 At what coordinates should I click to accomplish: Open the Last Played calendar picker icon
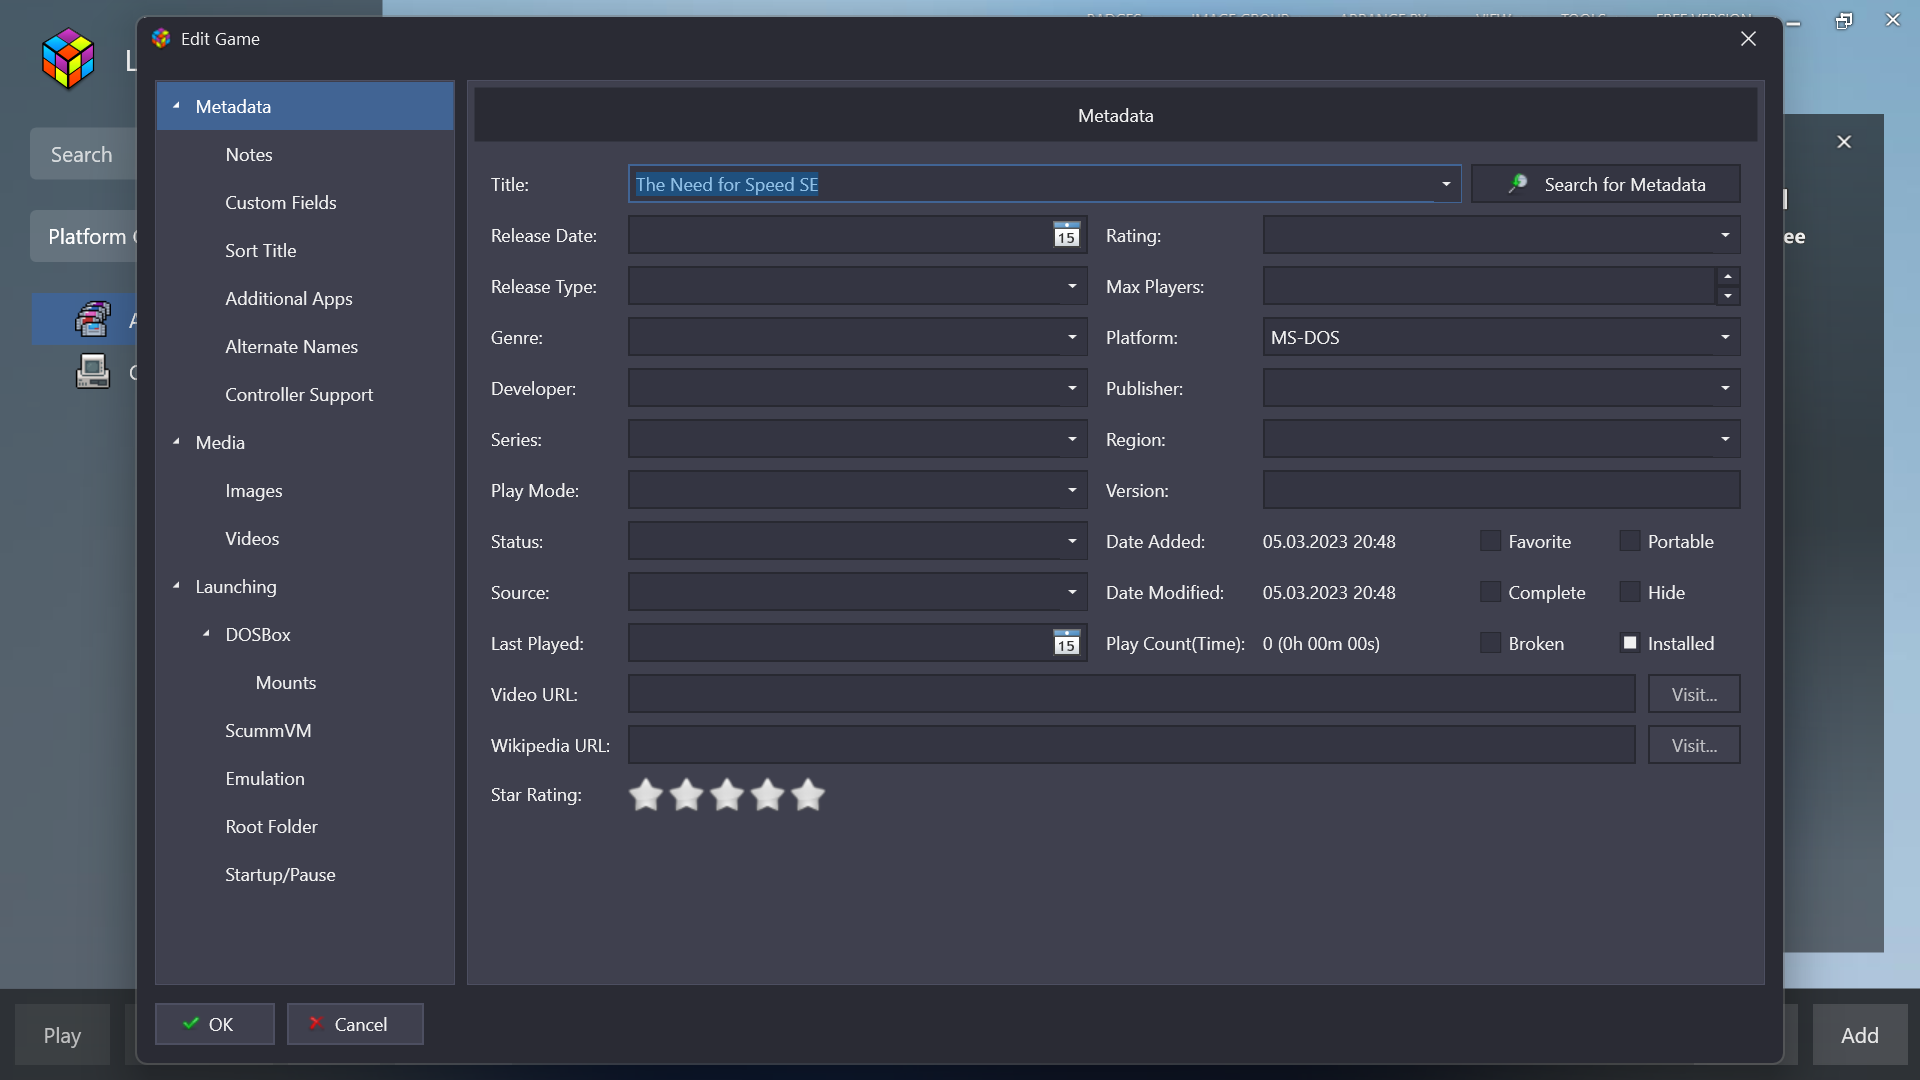(1066, 643)
